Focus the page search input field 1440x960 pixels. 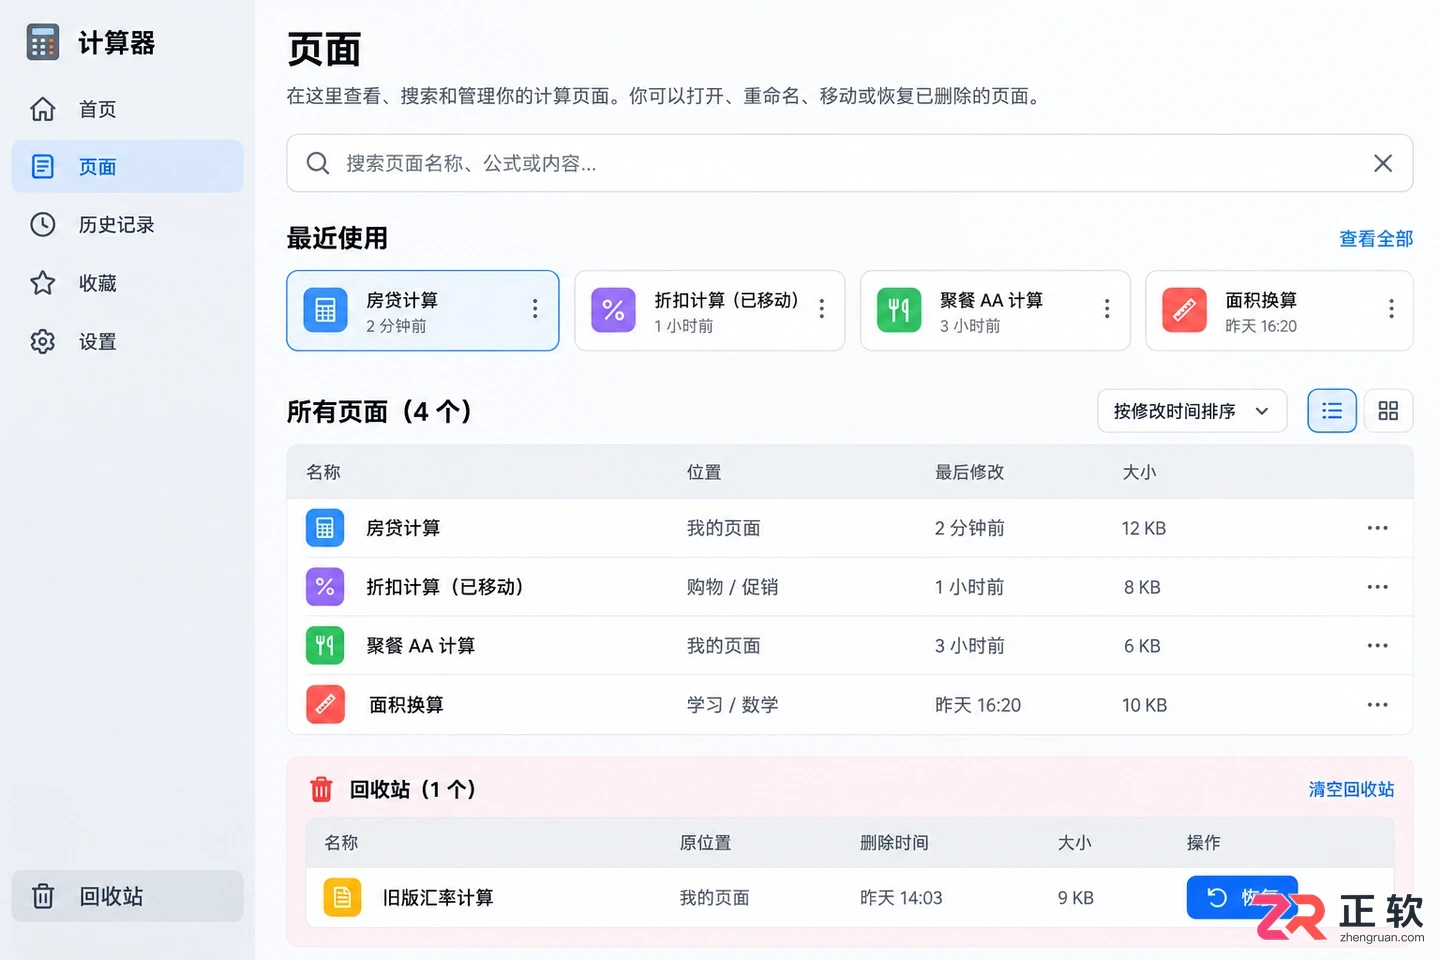click(849, 163)
